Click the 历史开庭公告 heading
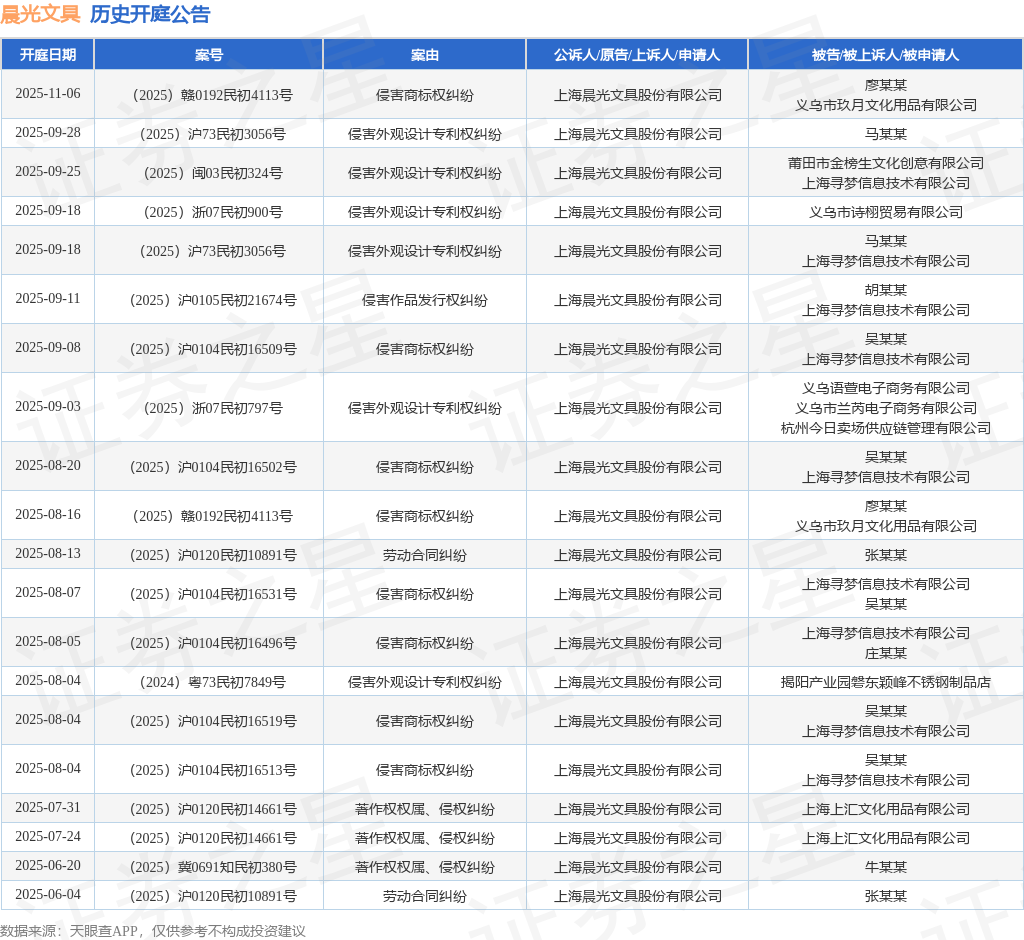Screen dimensions: 1024x940 (x=150, y=14)
